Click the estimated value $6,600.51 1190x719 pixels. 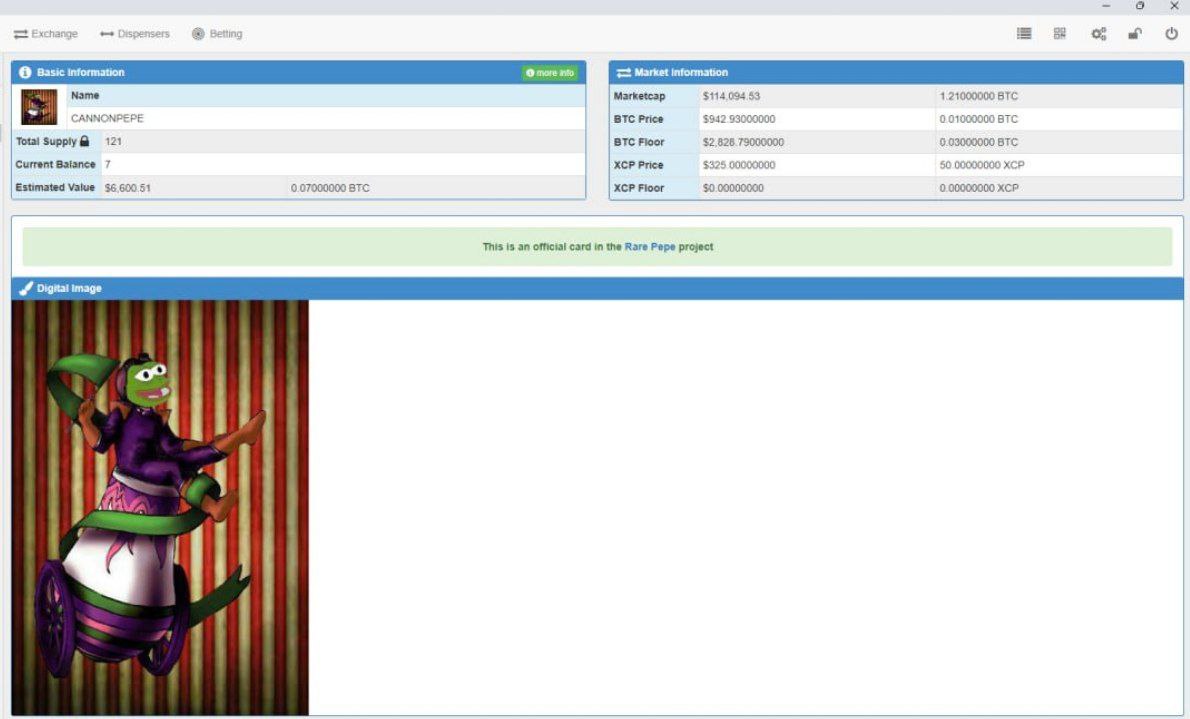(128, 188)
